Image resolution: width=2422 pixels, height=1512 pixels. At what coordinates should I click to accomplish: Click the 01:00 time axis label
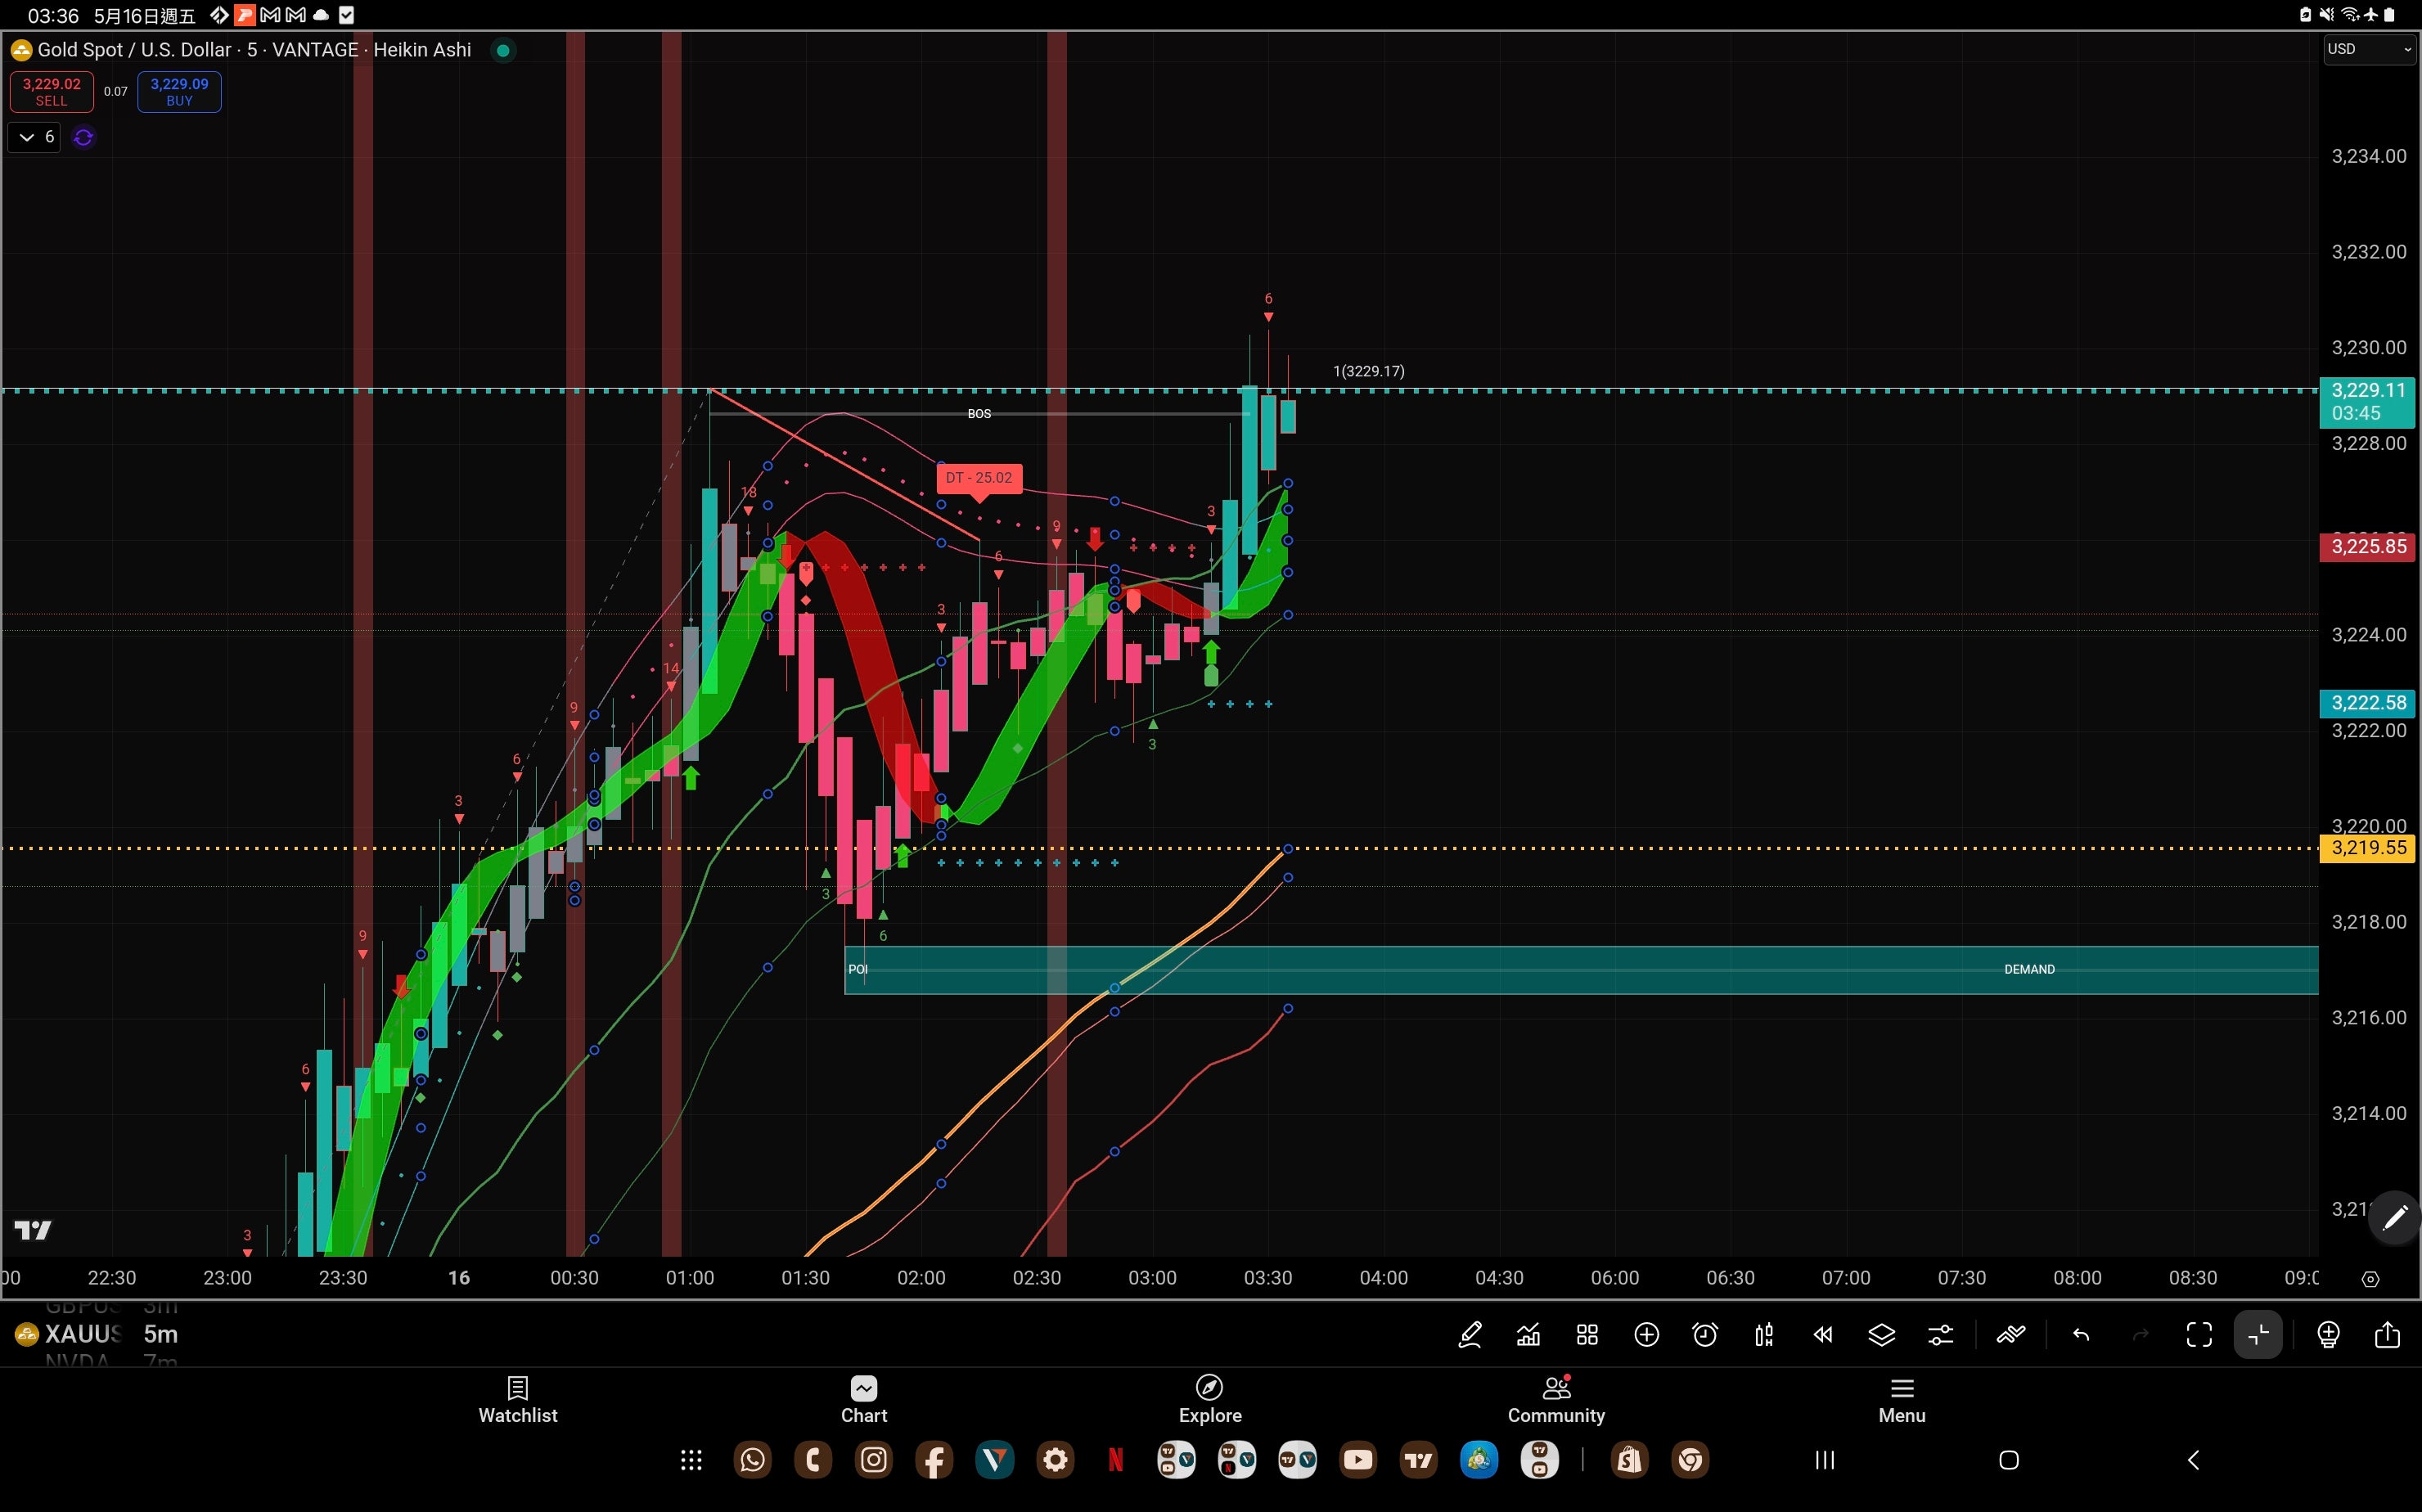(x=690, y=1278)
